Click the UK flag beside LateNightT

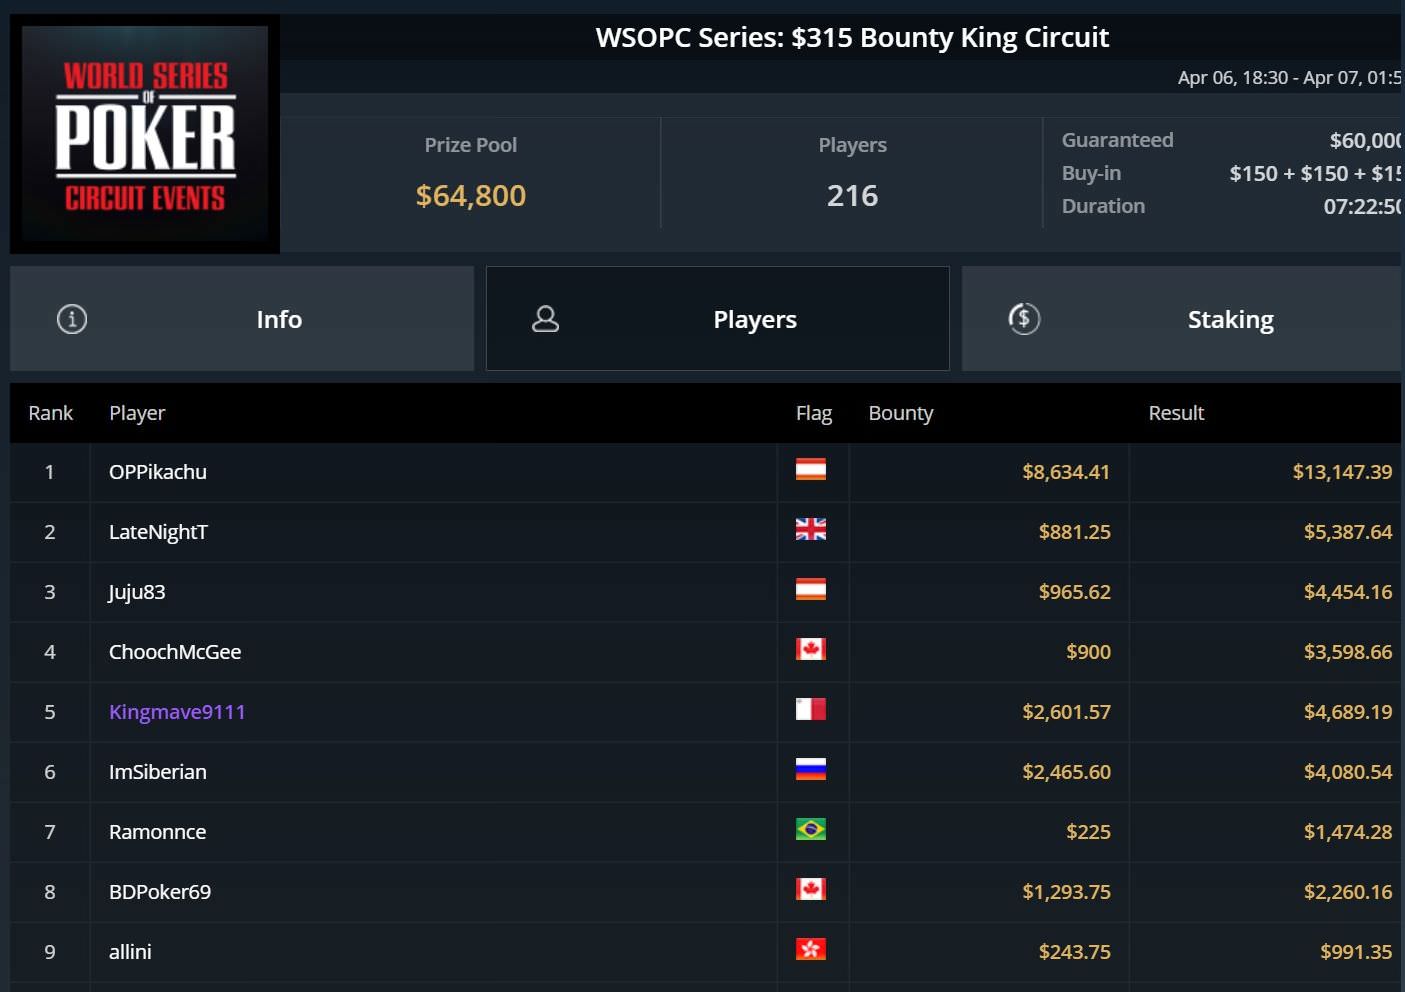(810, 530)
